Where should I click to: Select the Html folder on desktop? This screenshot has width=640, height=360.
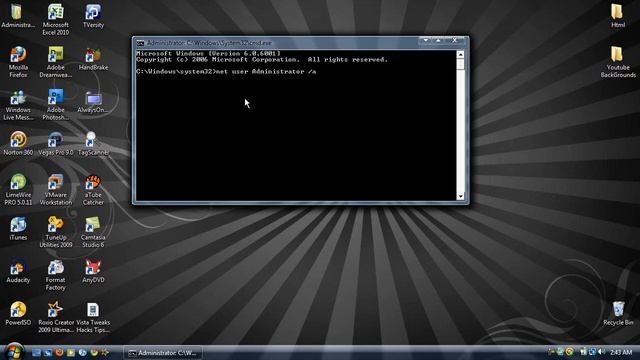coord(618,16)
